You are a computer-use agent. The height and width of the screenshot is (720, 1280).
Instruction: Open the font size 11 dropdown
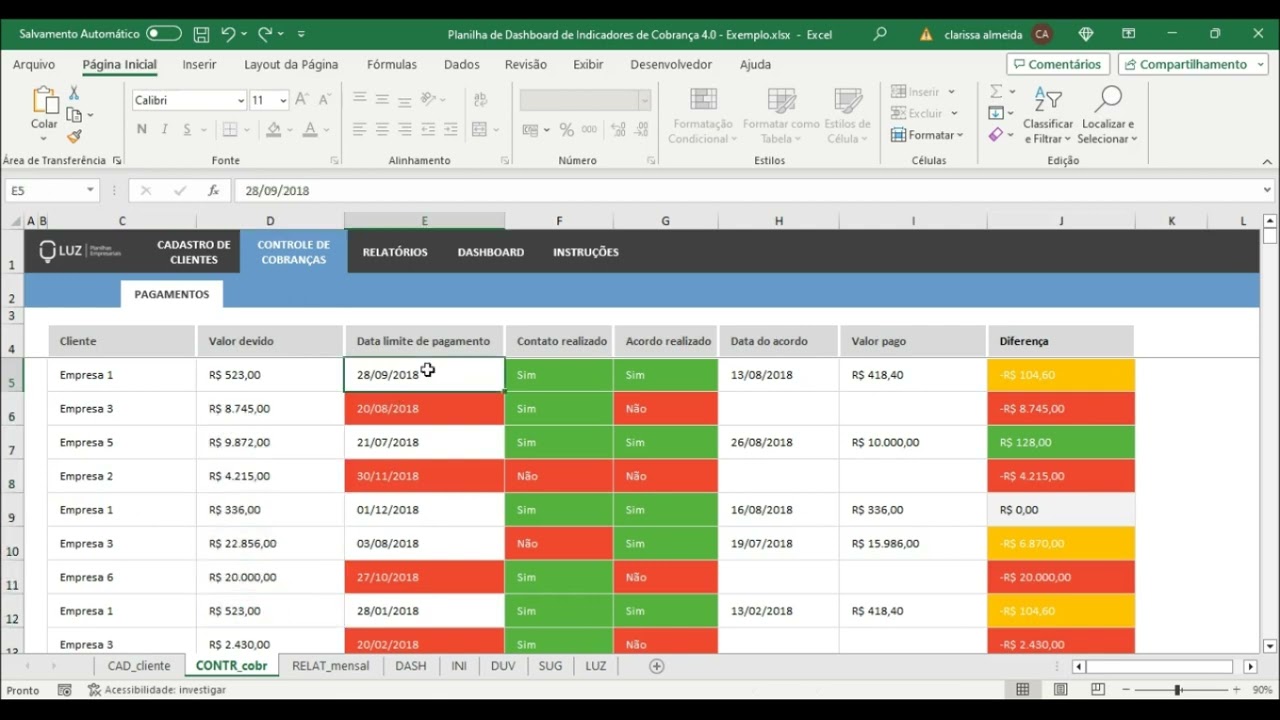click(283, 100)
